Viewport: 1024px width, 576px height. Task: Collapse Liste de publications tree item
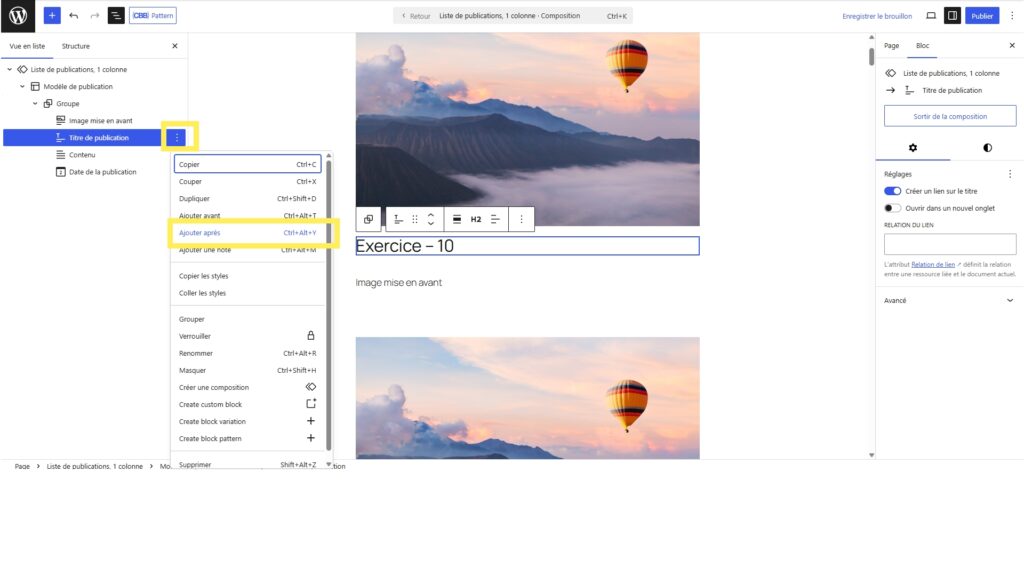click(x=10, y=69)
